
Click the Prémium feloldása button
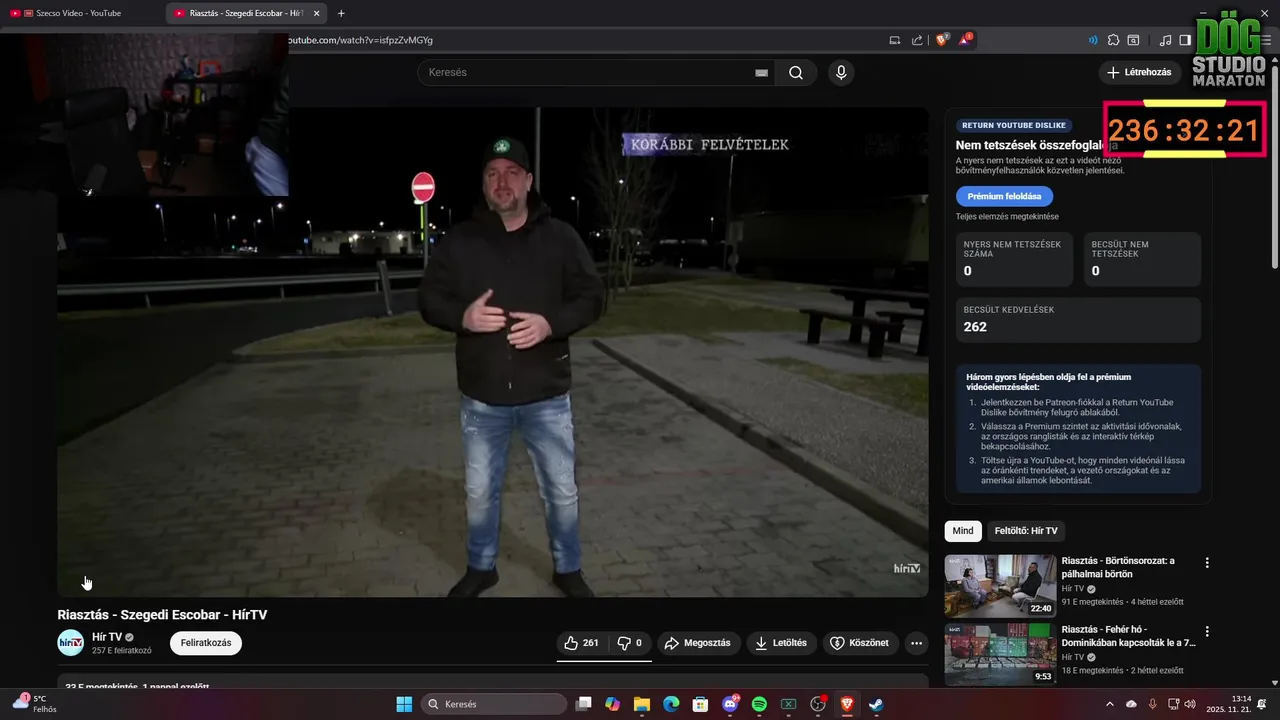pos(1004,196)
